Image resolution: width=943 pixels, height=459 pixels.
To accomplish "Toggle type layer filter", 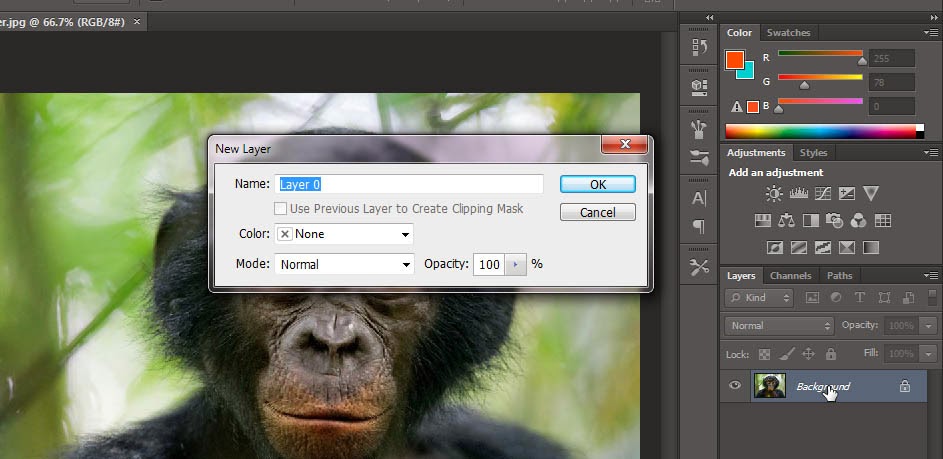I will (x=860, y=297).
